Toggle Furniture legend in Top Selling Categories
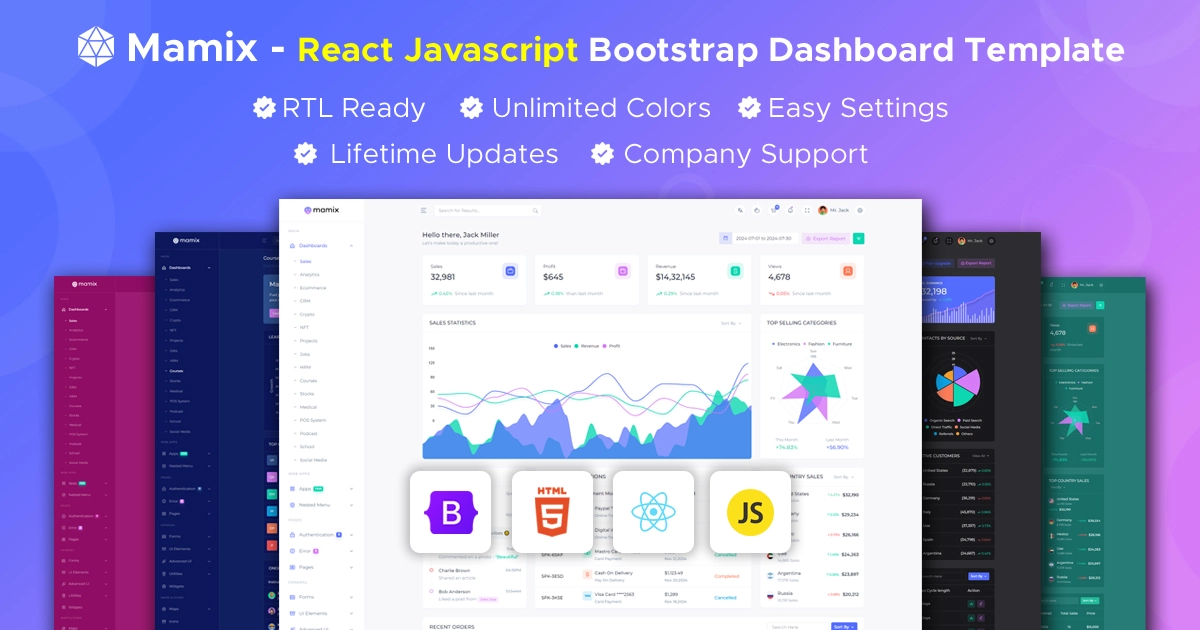Image resolution: width=1200 pixels, height=630 pixels. coord(841,343)
